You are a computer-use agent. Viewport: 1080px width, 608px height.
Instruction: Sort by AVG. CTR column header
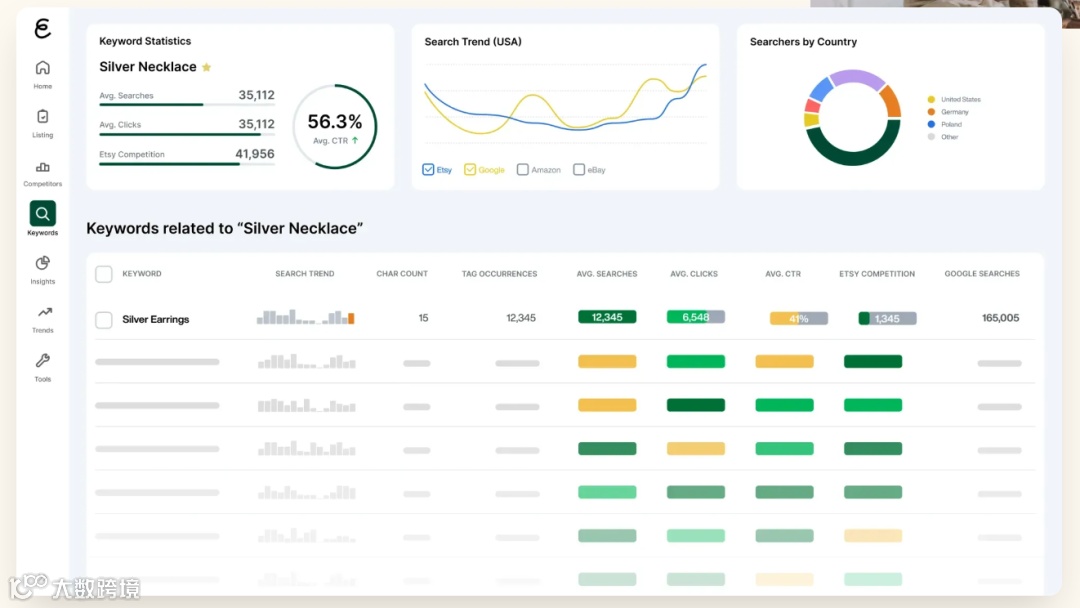[783, 274]
